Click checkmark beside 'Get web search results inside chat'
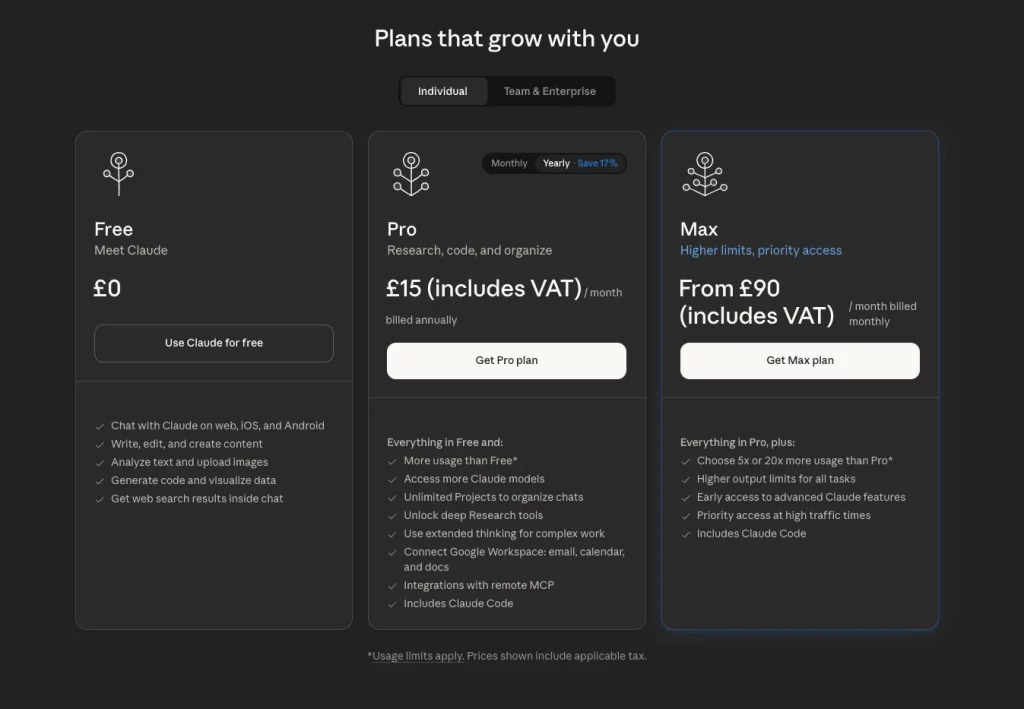The width and height of the screenshot is (1024, 709). (x=100, y=499)
